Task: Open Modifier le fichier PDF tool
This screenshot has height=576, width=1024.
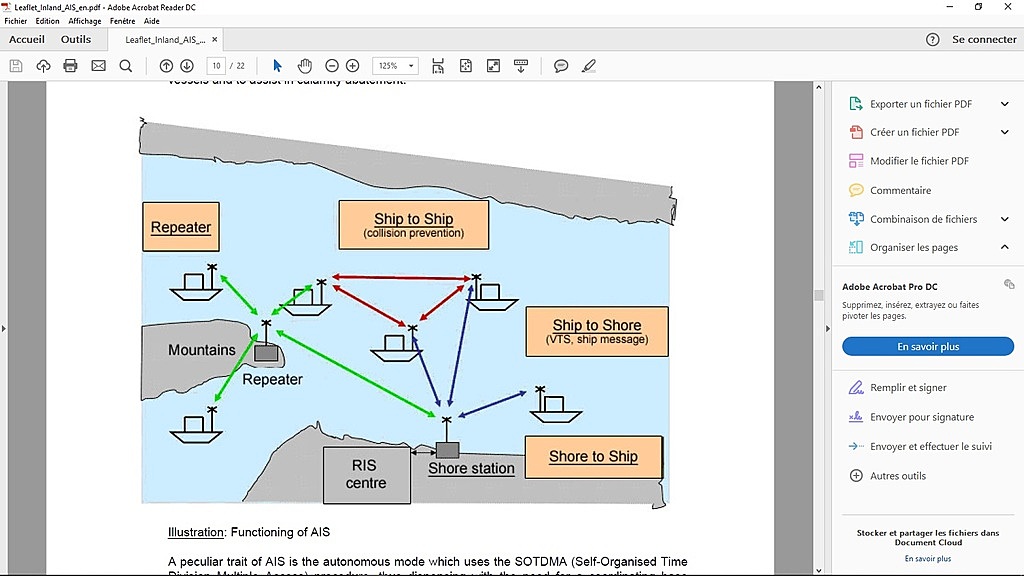Action: click(x=919, y=161)
